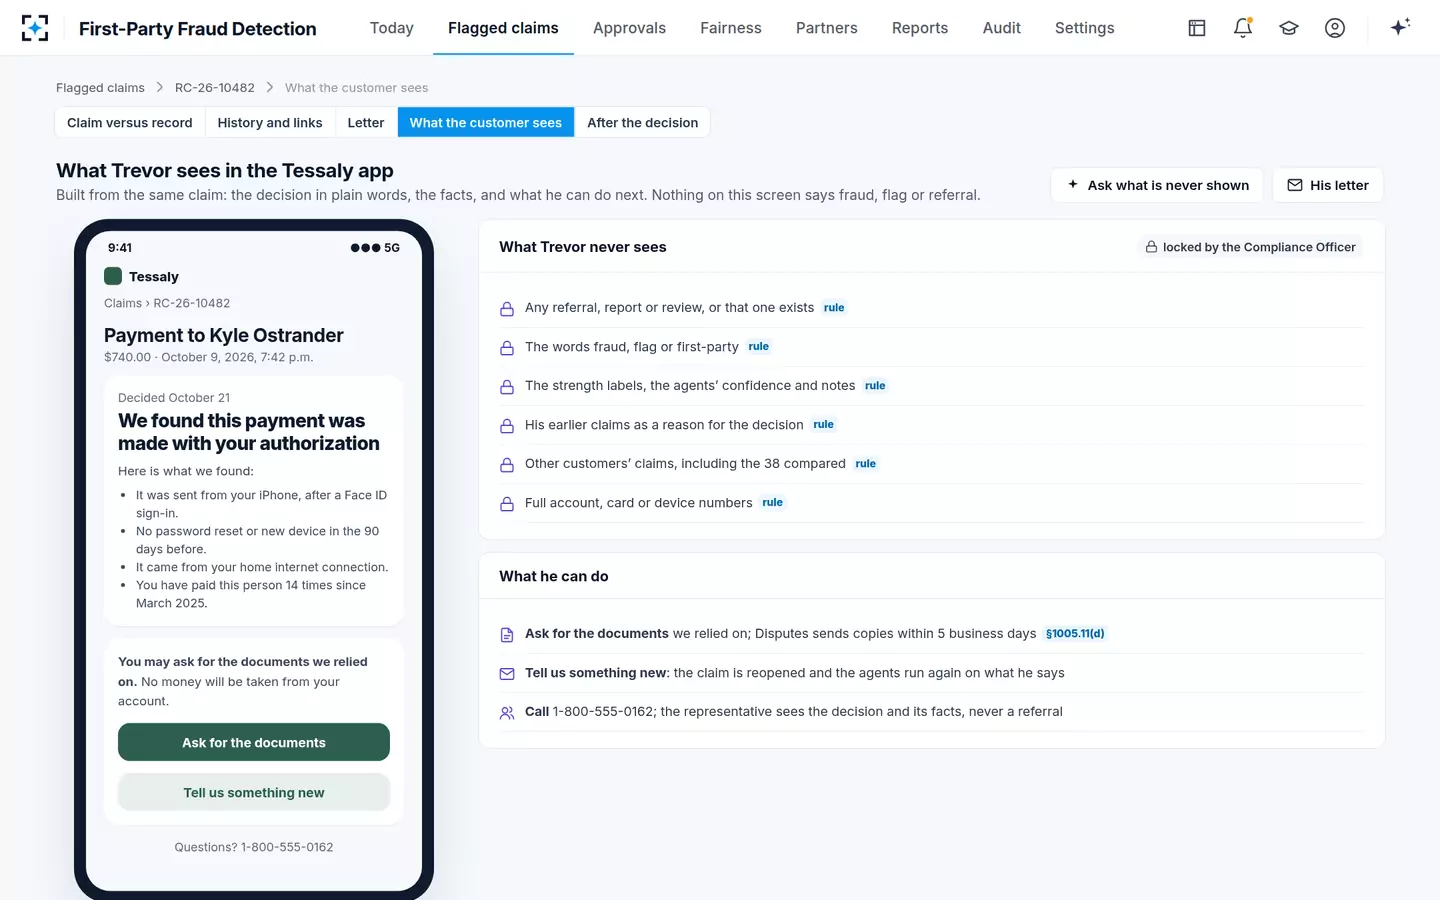Viewport: 1440px width, 900px height.
Task: Open History and links subtab
Action: 270,123
